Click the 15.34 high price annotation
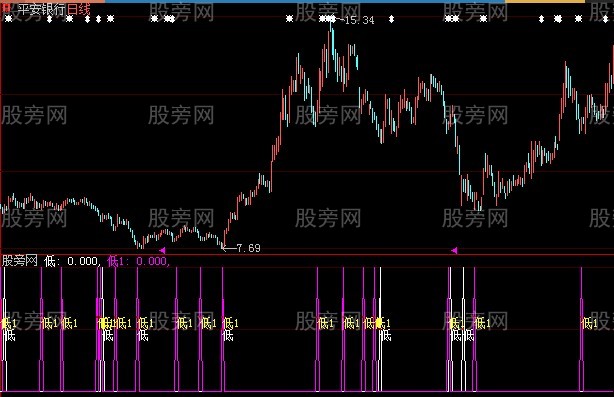This screenshot has height=397, width=614. coord(359,20)
